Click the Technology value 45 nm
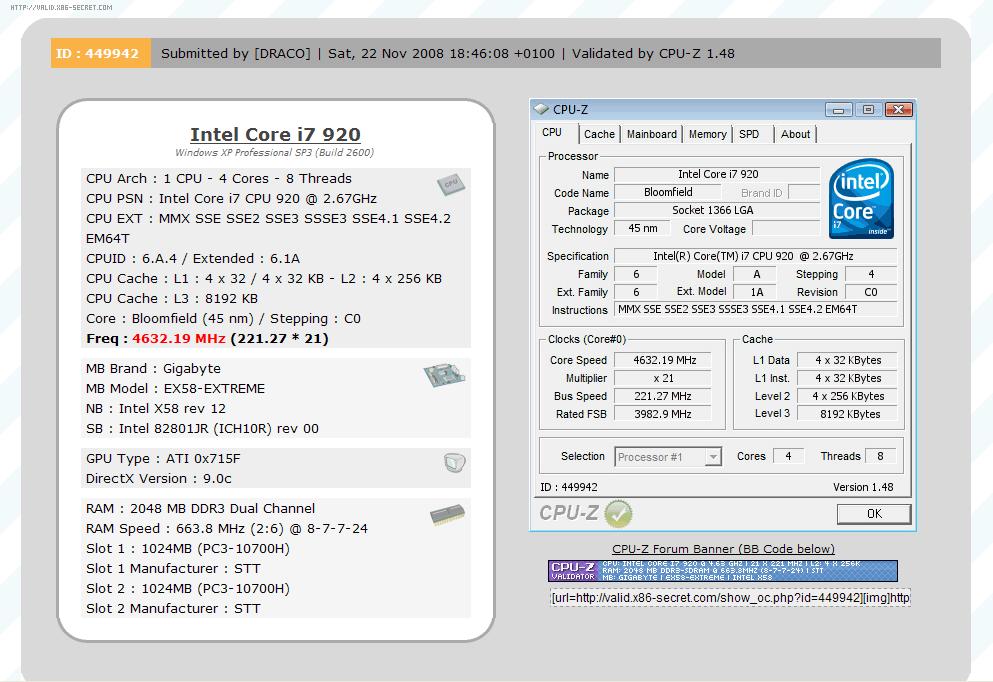 [642, 228]
